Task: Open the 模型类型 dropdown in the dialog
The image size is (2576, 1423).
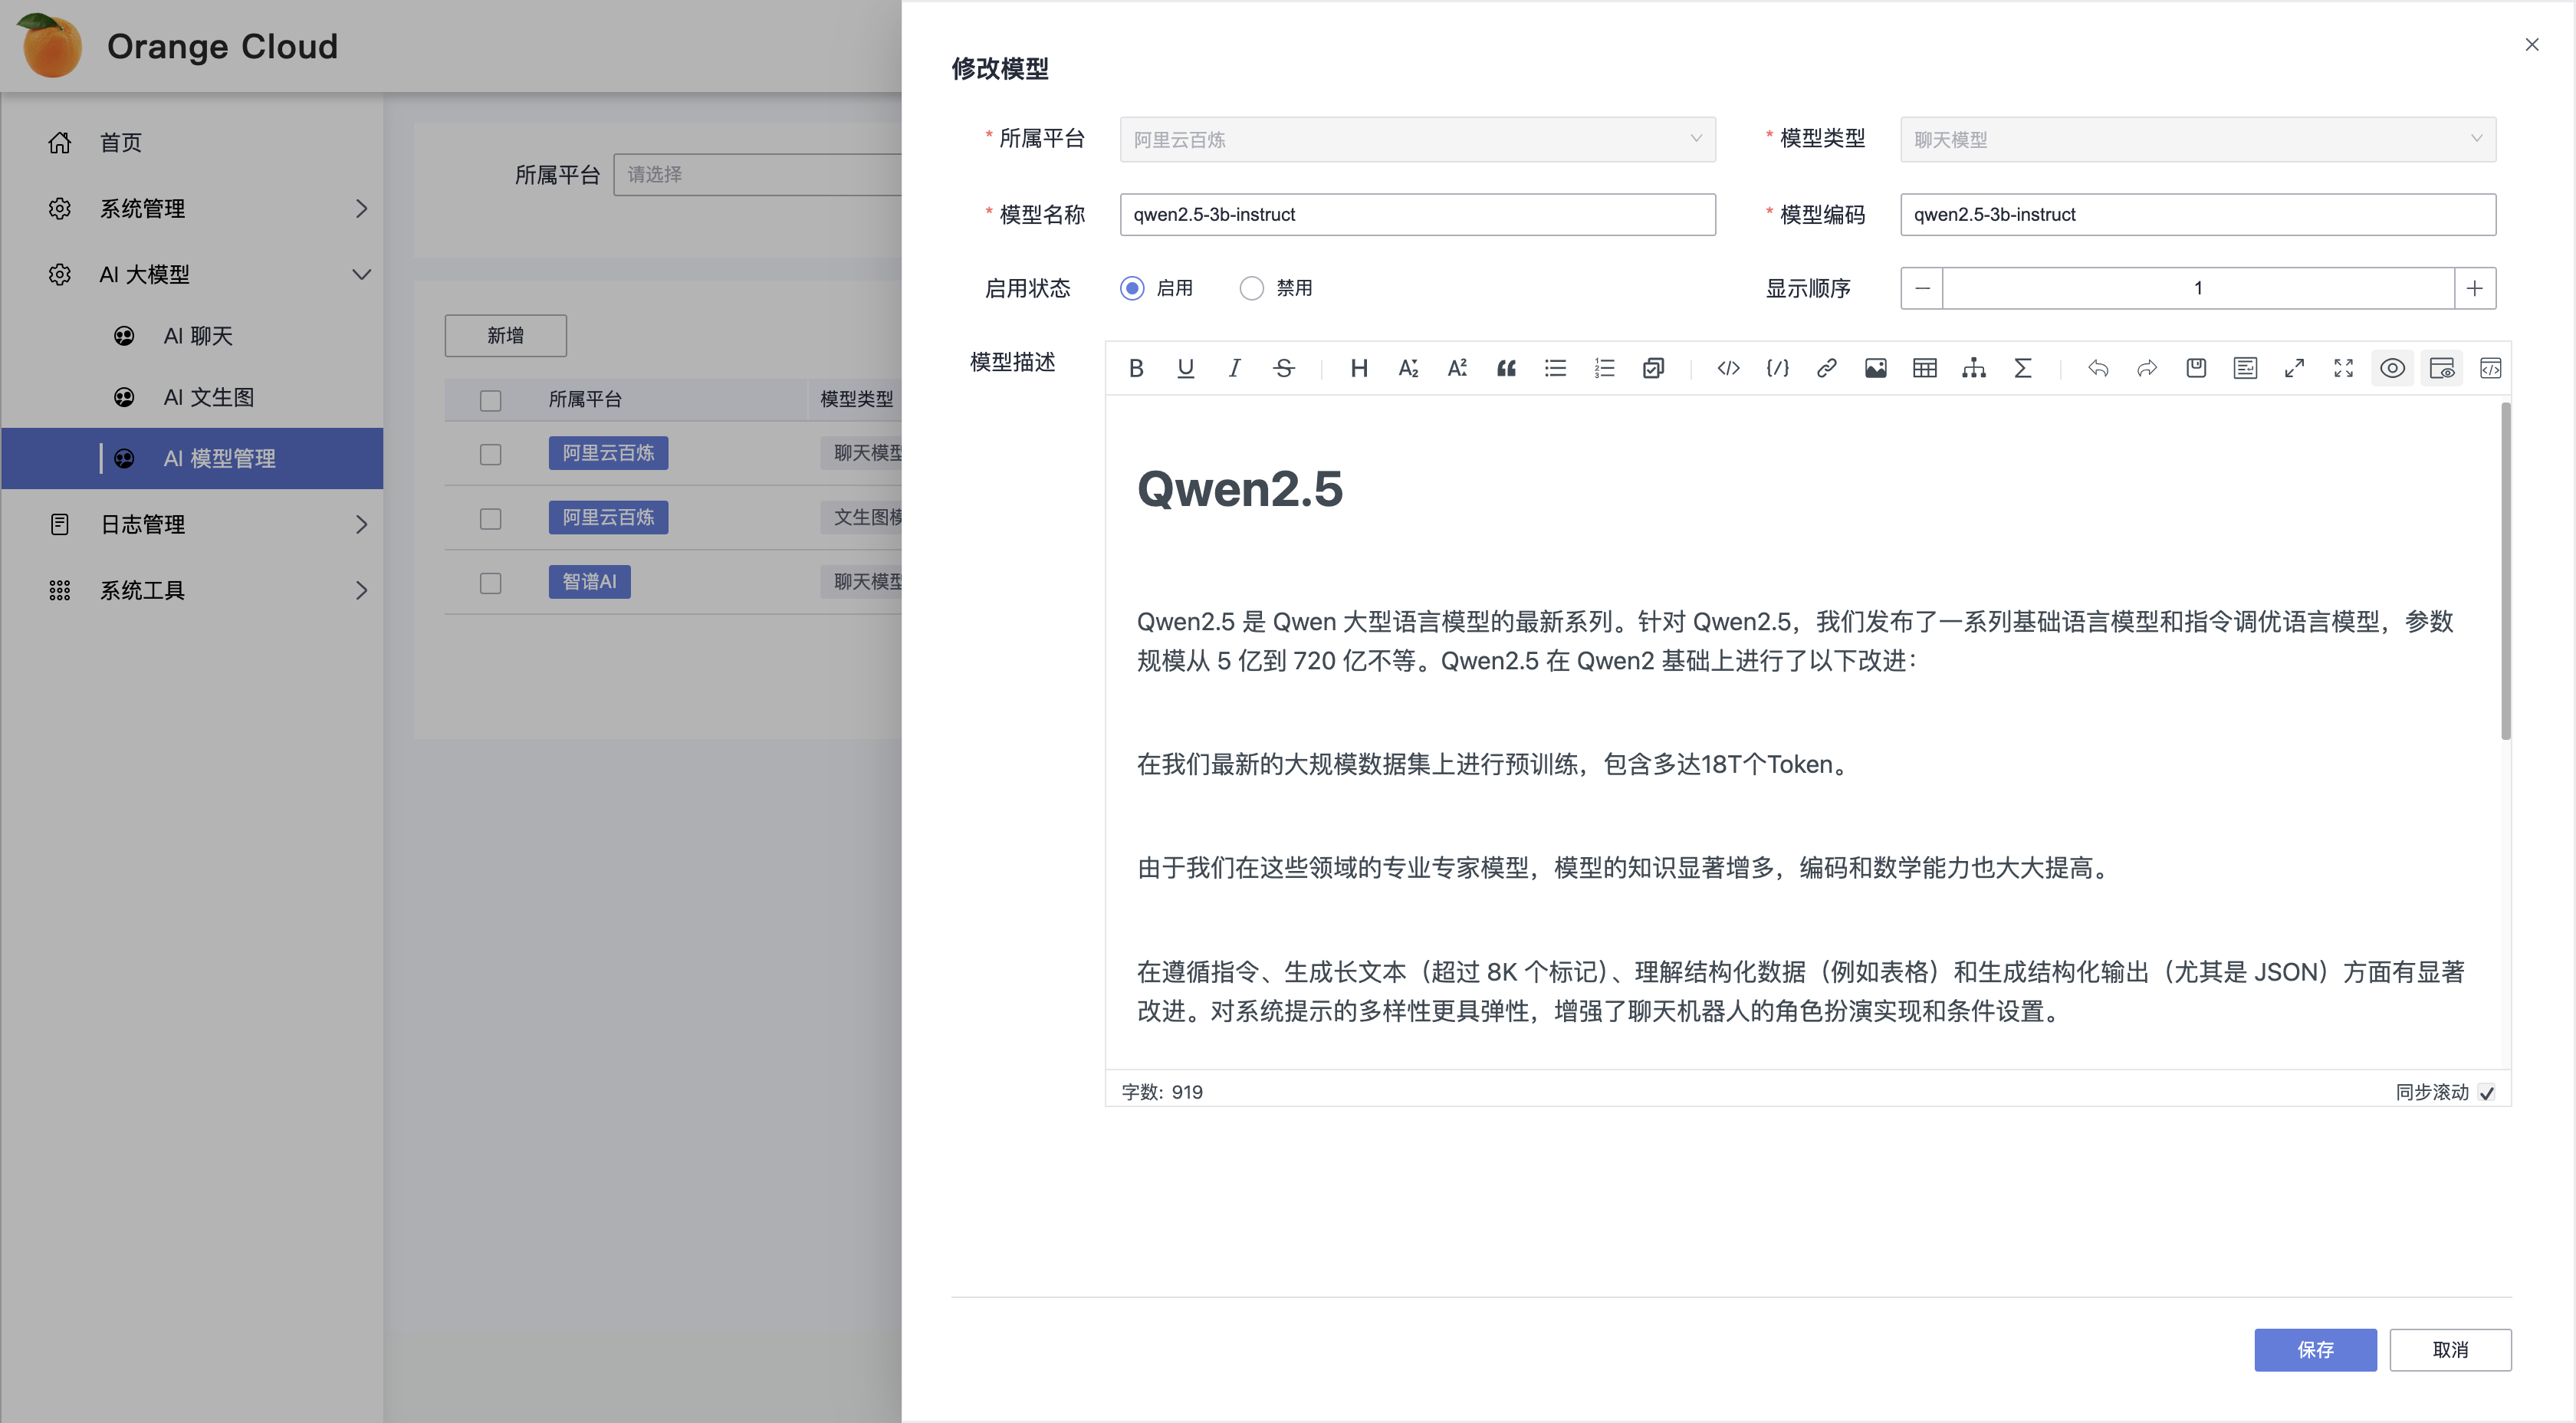Action: point(2197,139)
